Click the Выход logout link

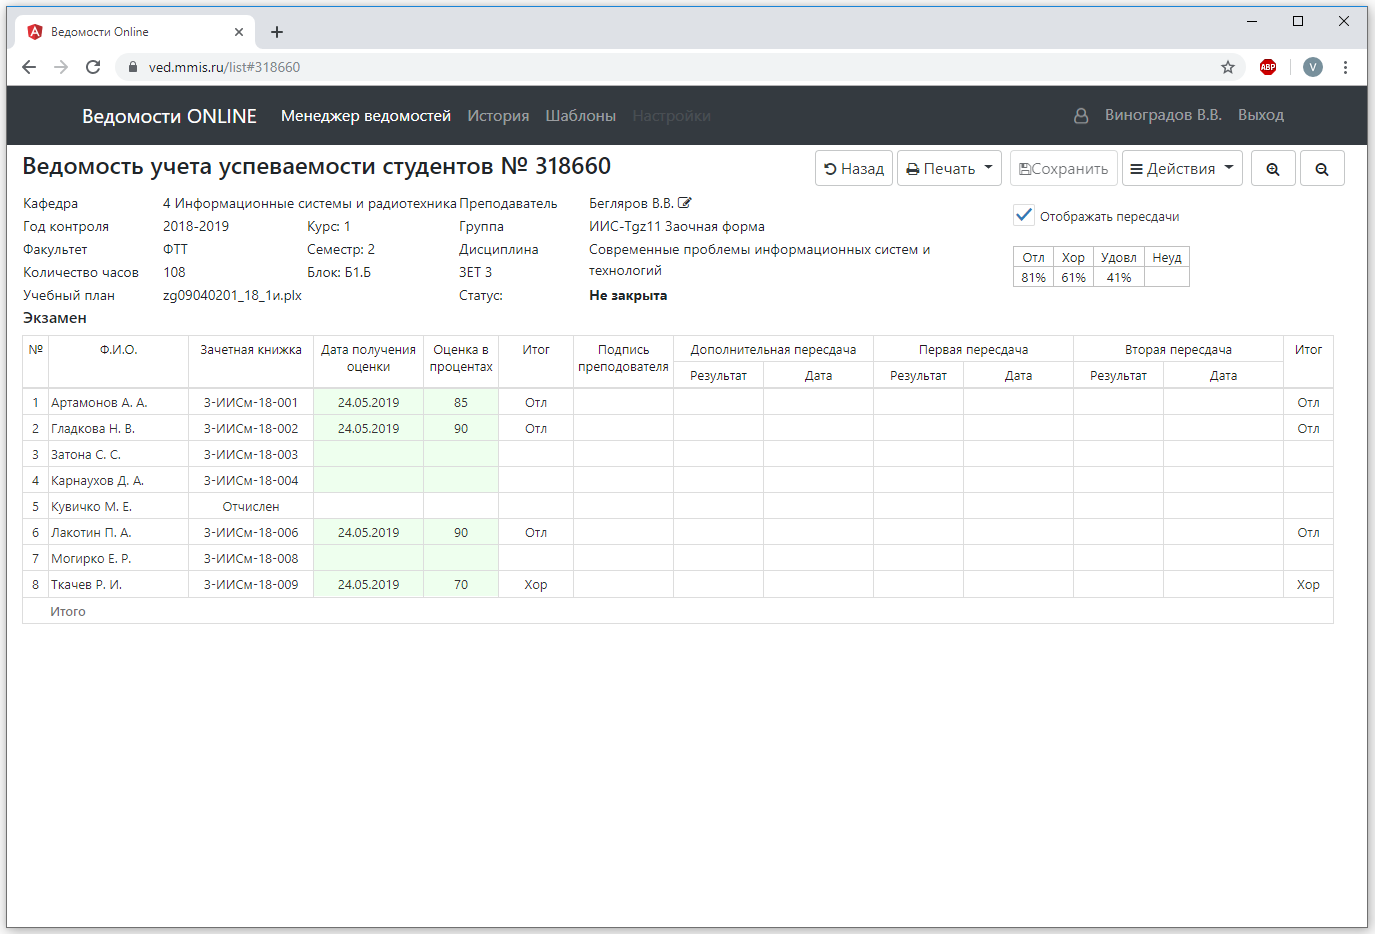pos(1260,115)
